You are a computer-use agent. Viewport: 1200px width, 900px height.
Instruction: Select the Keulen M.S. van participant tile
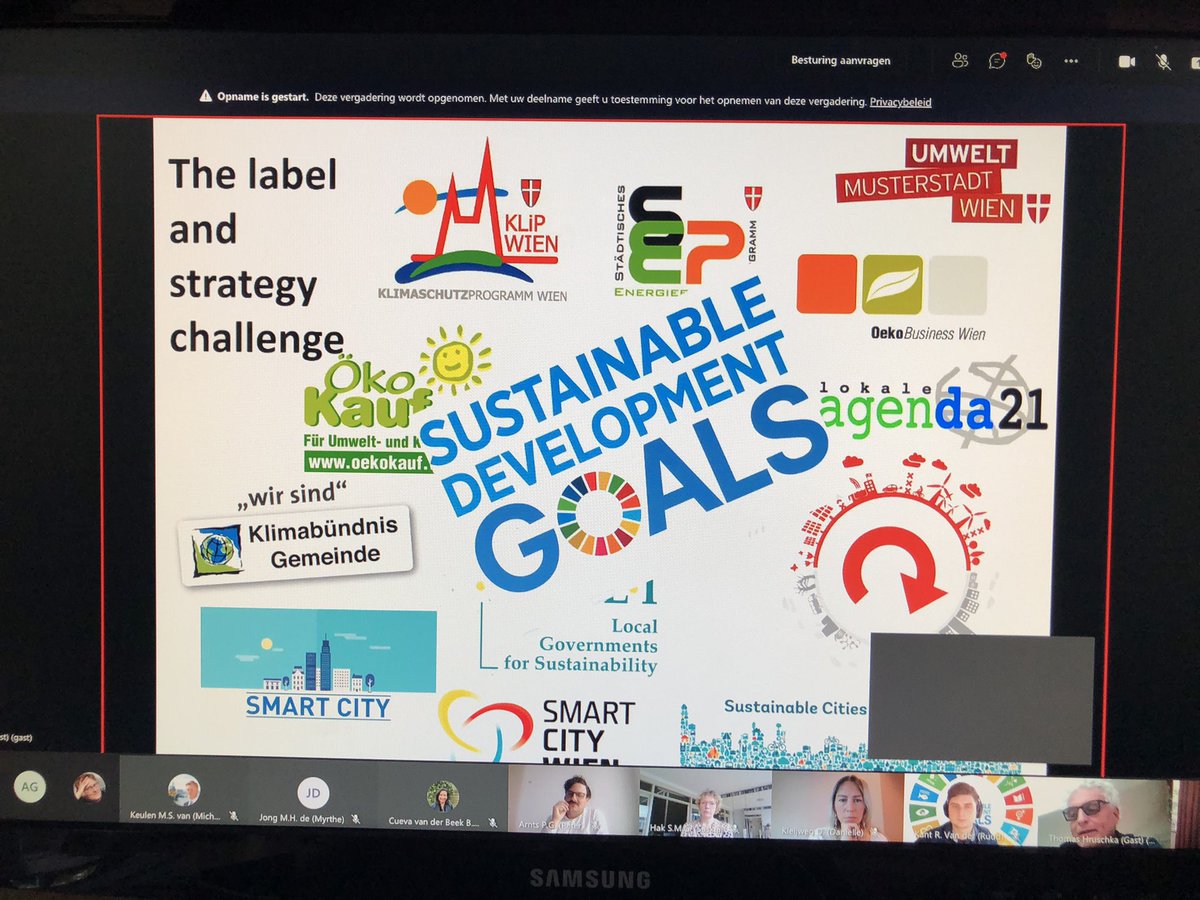point(183,796)
